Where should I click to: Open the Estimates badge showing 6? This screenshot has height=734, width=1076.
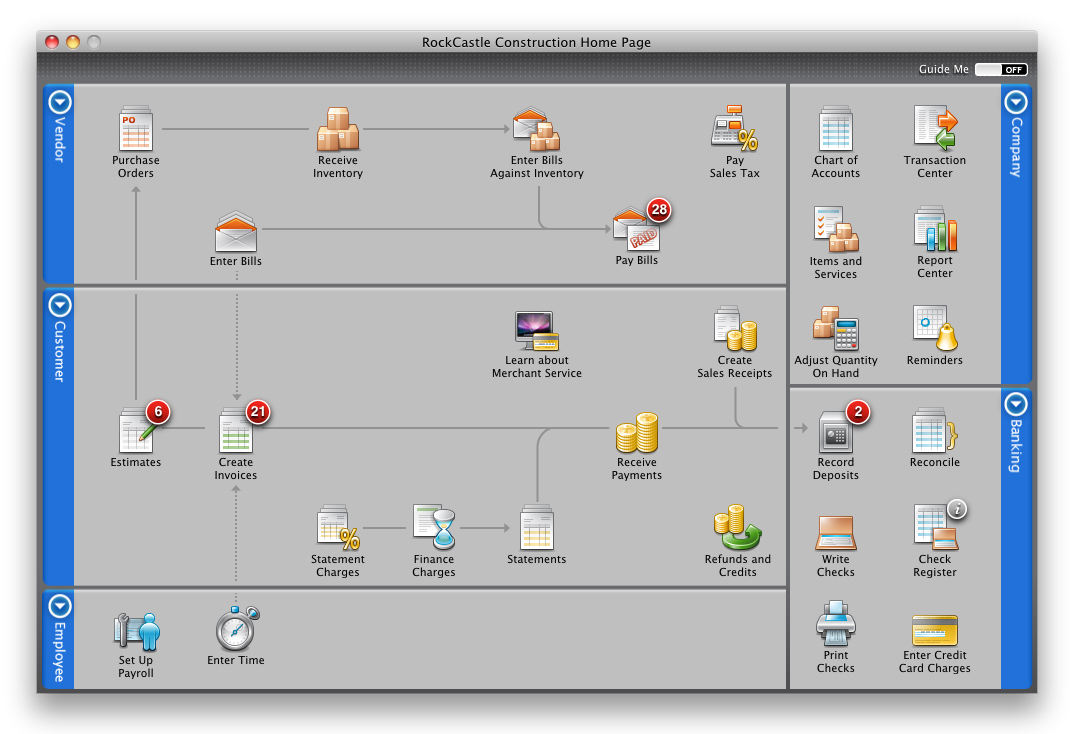point(158,412)
